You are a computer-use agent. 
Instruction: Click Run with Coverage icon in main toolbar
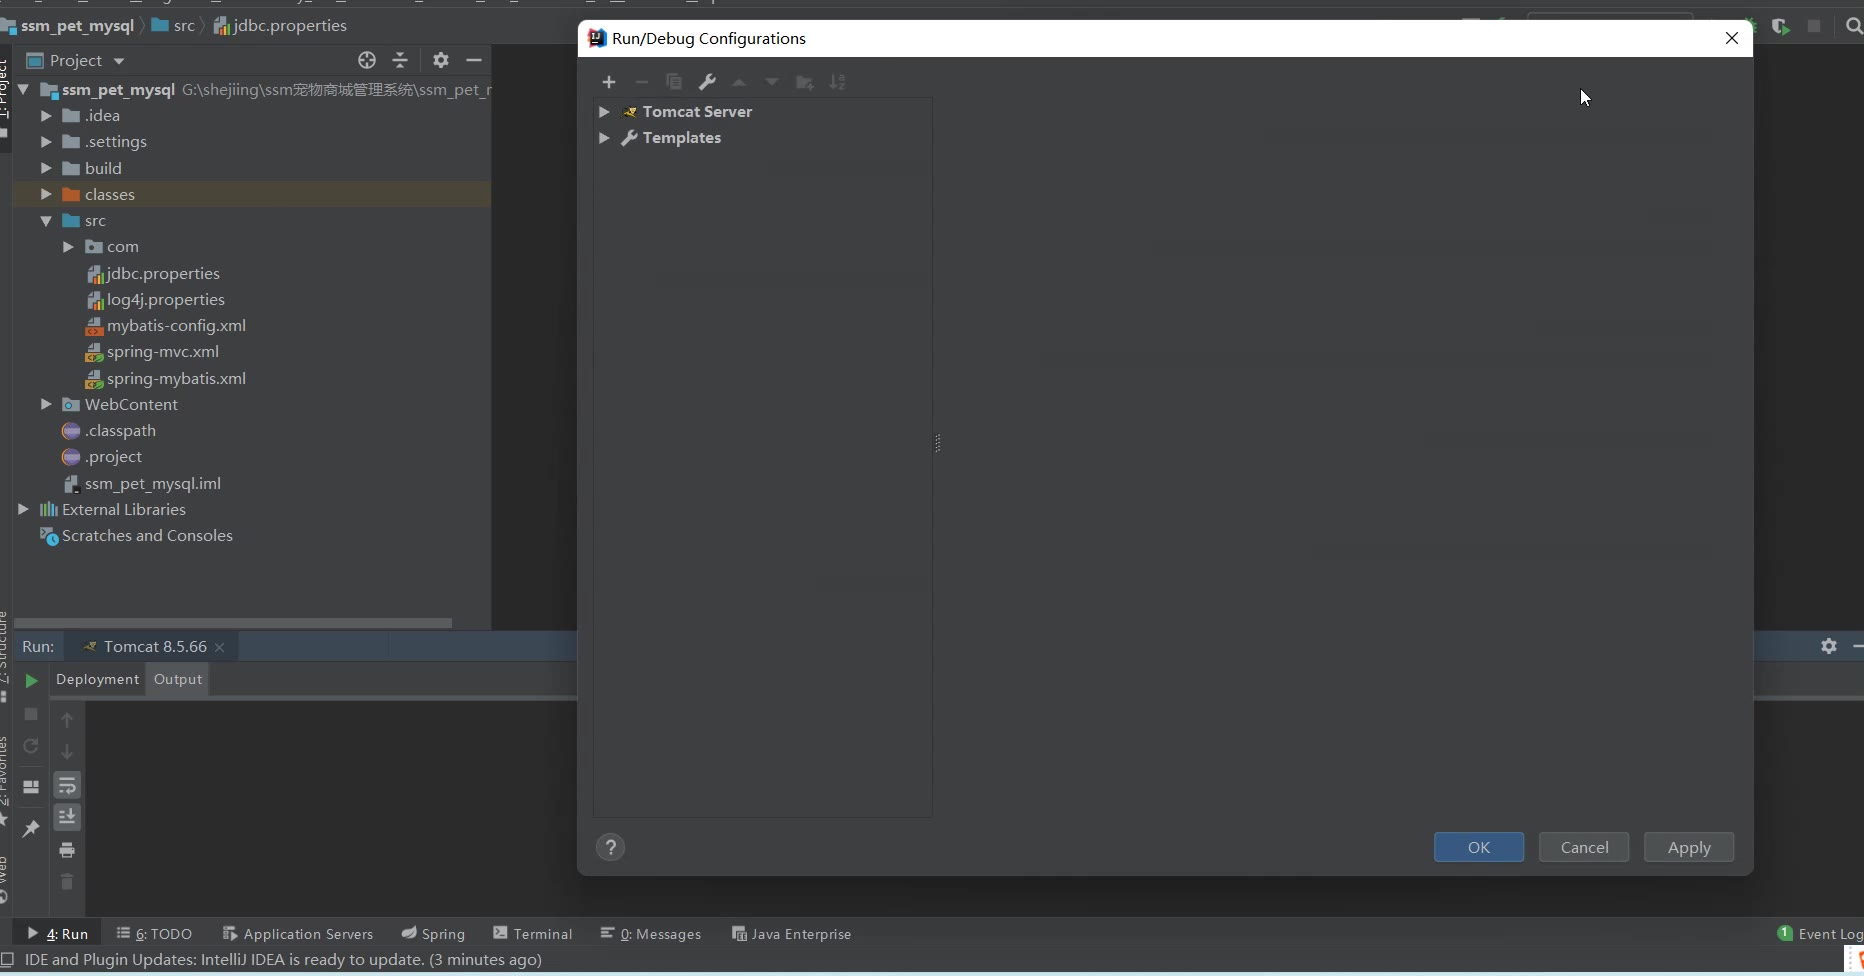1780,27
